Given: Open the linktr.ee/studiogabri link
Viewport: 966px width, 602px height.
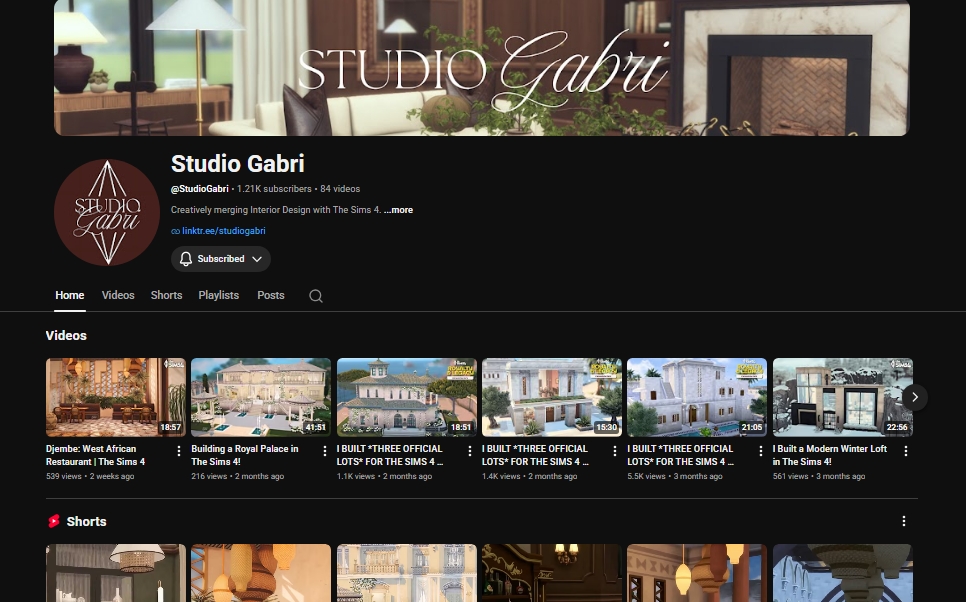Looking at the screenshot, I should 224,231.
